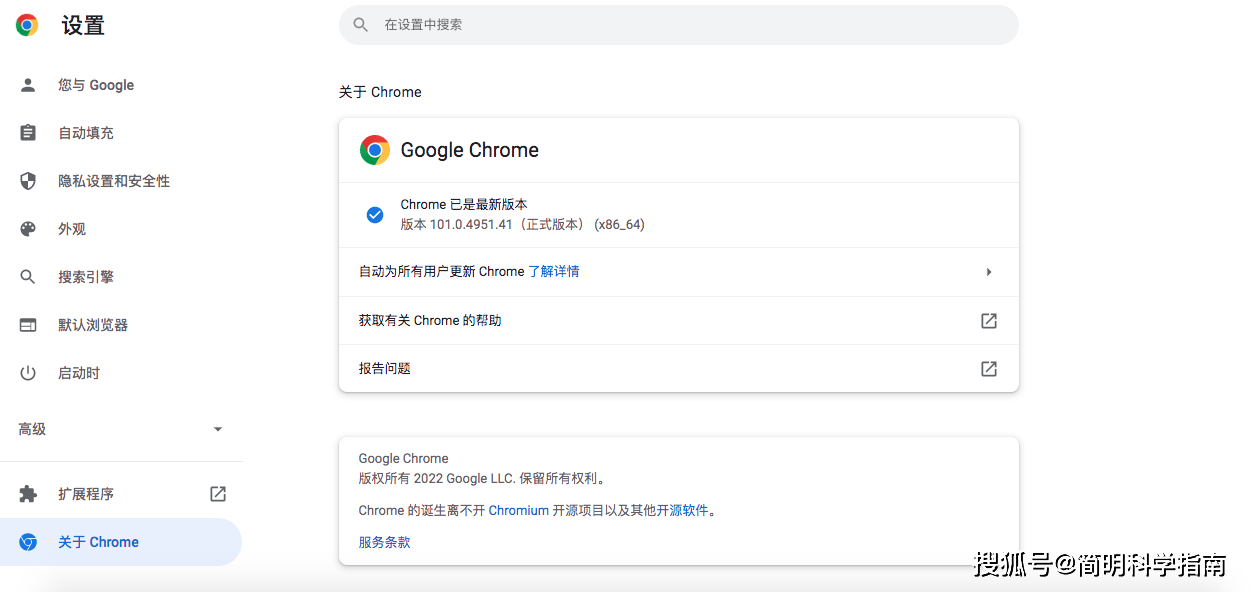Click the palette icon for 外观

pyautogui.click(x=28, y=229)
